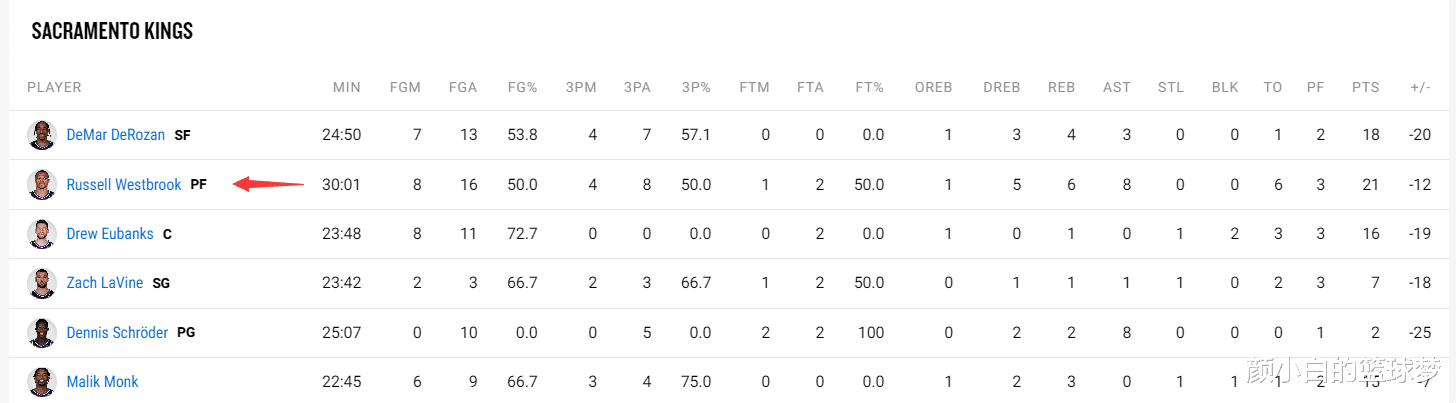Sort table by FG% column header
This screenshot has height=403, width=1456.
521,88
